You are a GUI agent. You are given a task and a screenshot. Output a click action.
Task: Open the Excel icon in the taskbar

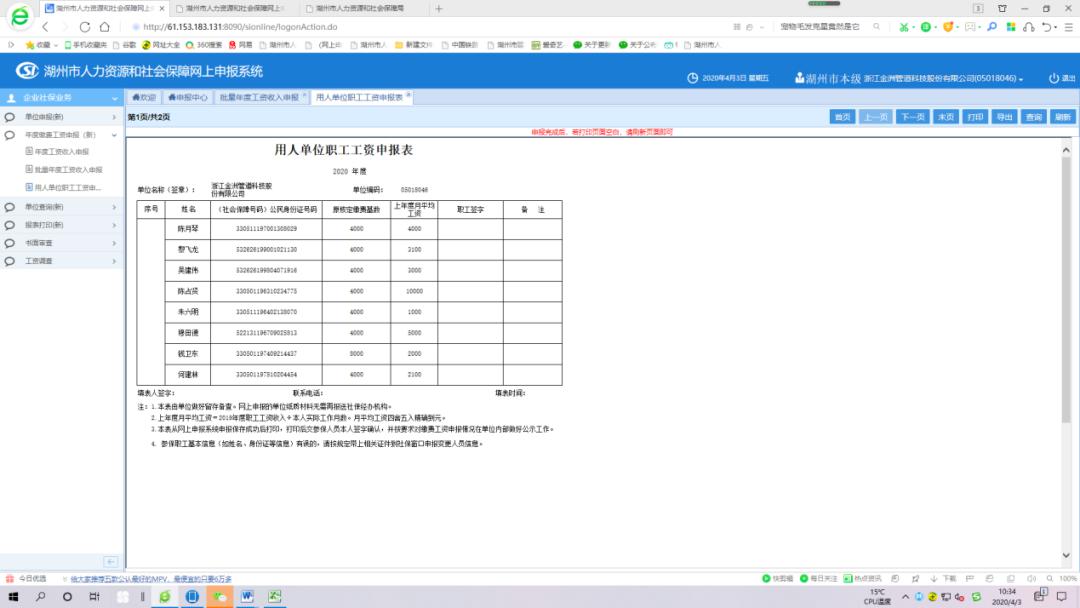click(x=274, y=596)
